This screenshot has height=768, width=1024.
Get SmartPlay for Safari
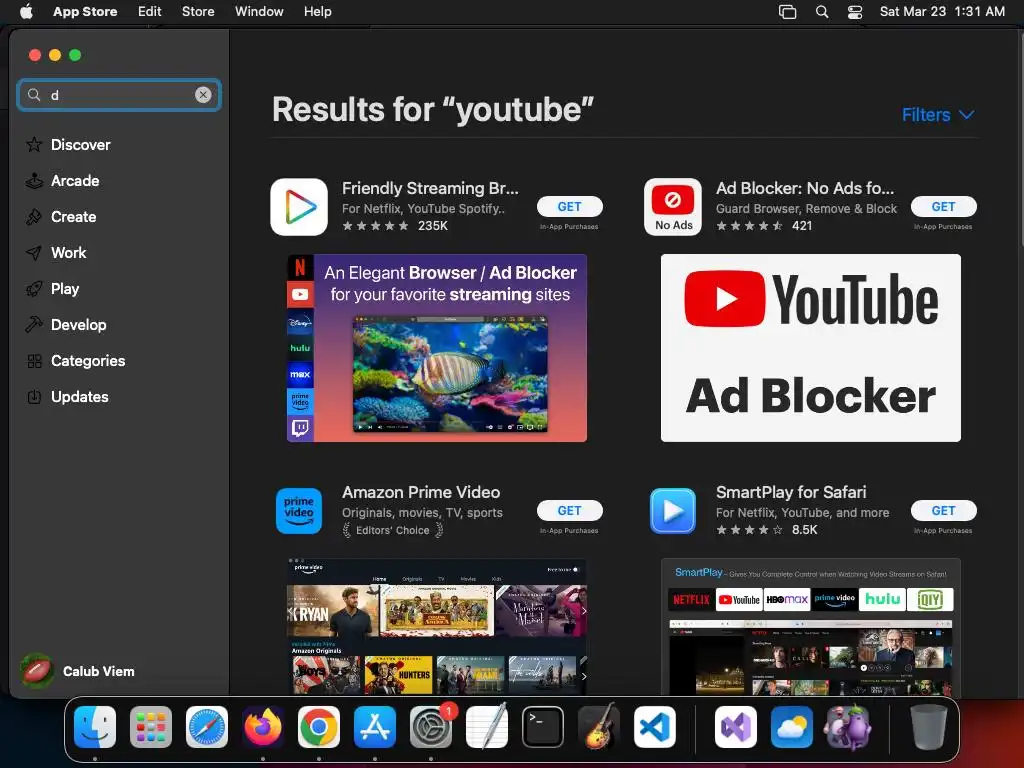click(x=944, y=510)
